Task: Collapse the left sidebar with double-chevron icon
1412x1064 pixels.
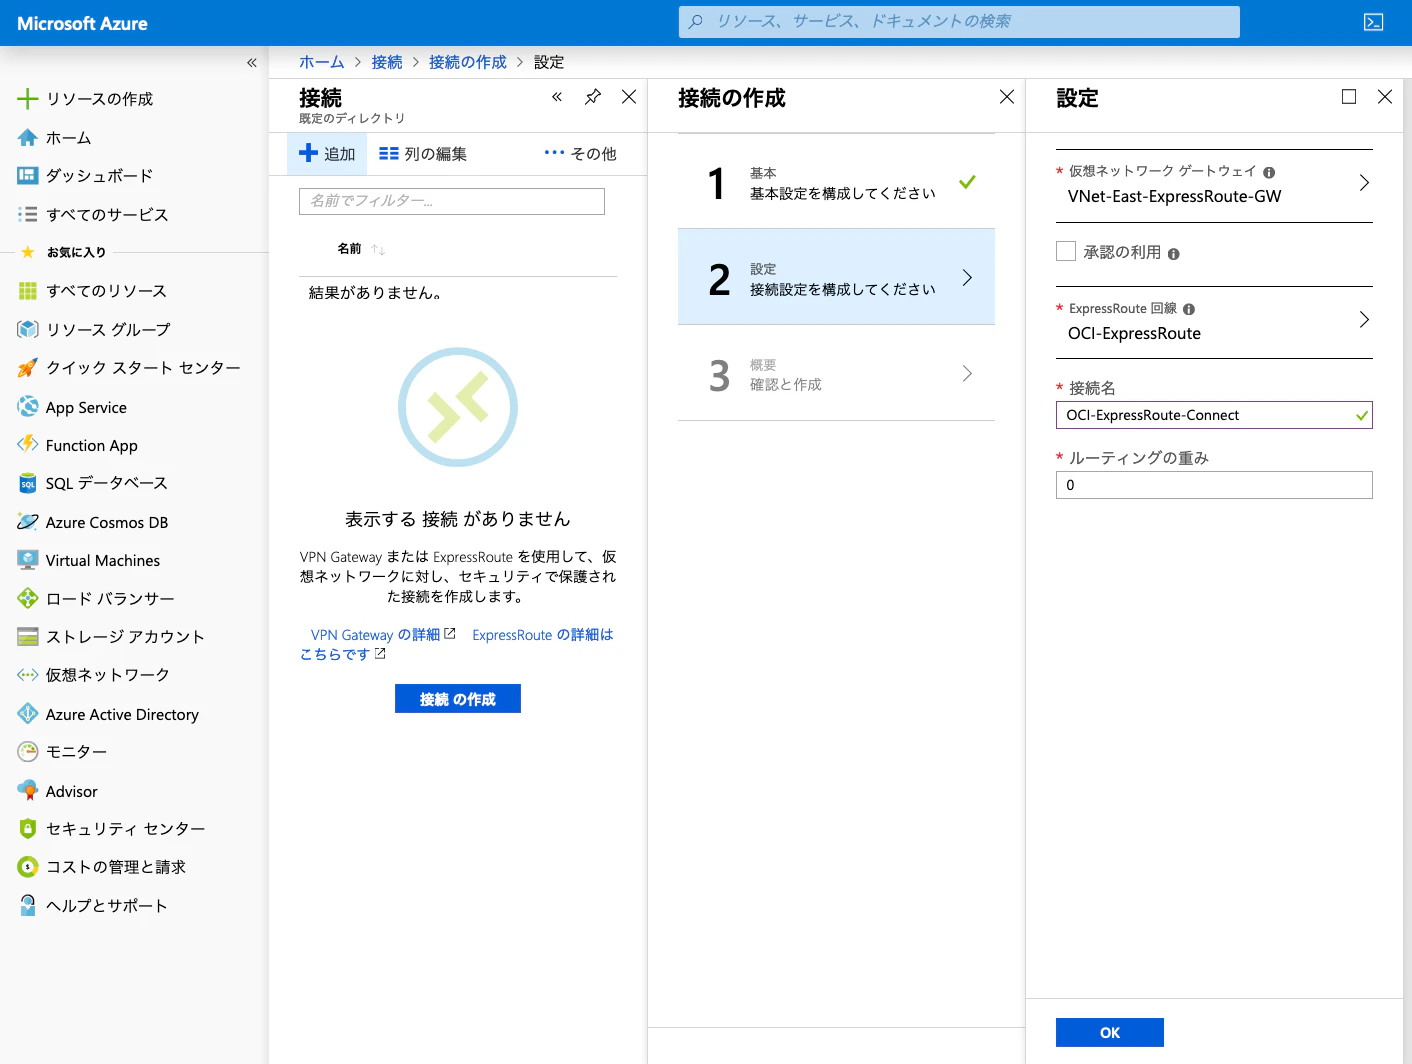Action: click(x=252, y=62)
